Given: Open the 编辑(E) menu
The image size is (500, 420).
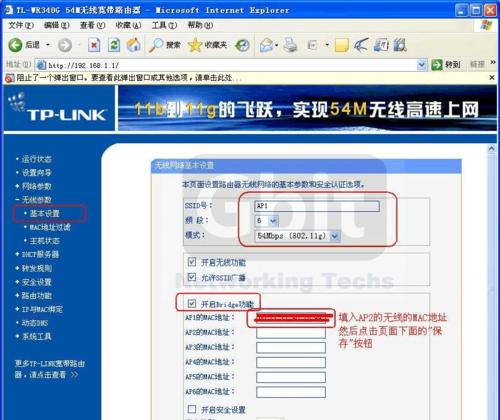Looking at the screenshot, I should pyautogui.click(x=57, y=25).
